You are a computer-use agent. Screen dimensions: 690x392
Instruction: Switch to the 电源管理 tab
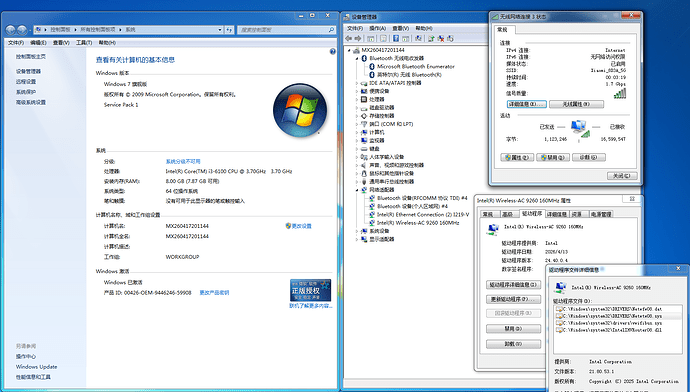pyautogui.click(x=601, y=214)
